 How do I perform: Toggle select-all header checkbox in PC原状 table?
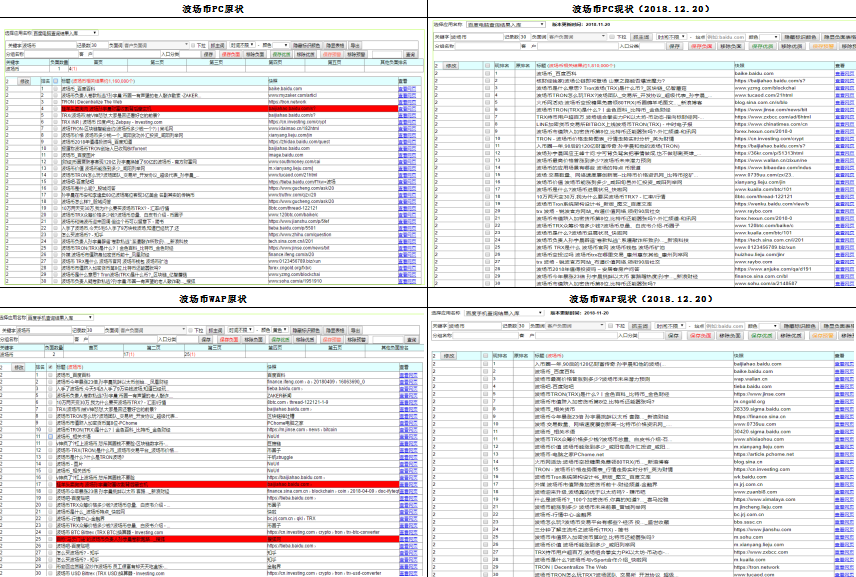point(56,81)
